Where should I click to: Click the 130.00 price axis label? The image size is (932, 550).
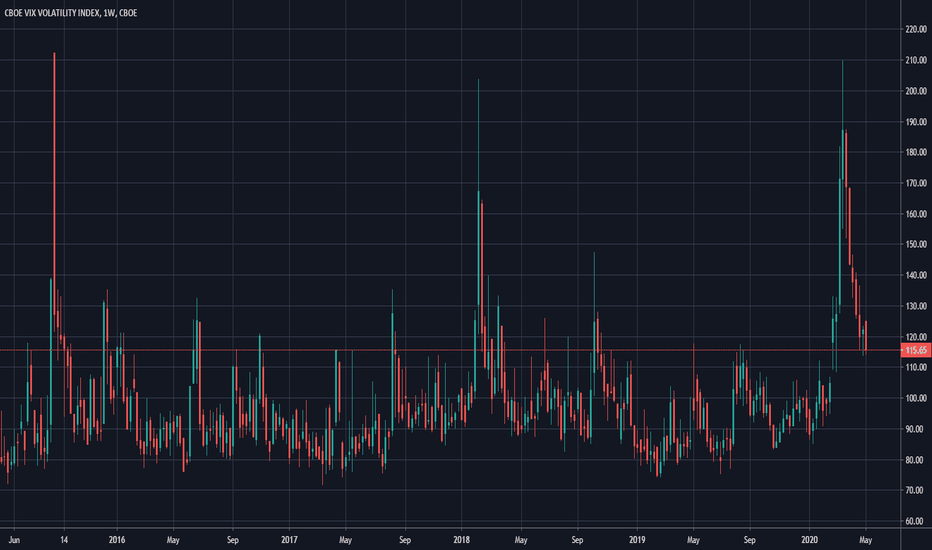(x=916, y=306)
